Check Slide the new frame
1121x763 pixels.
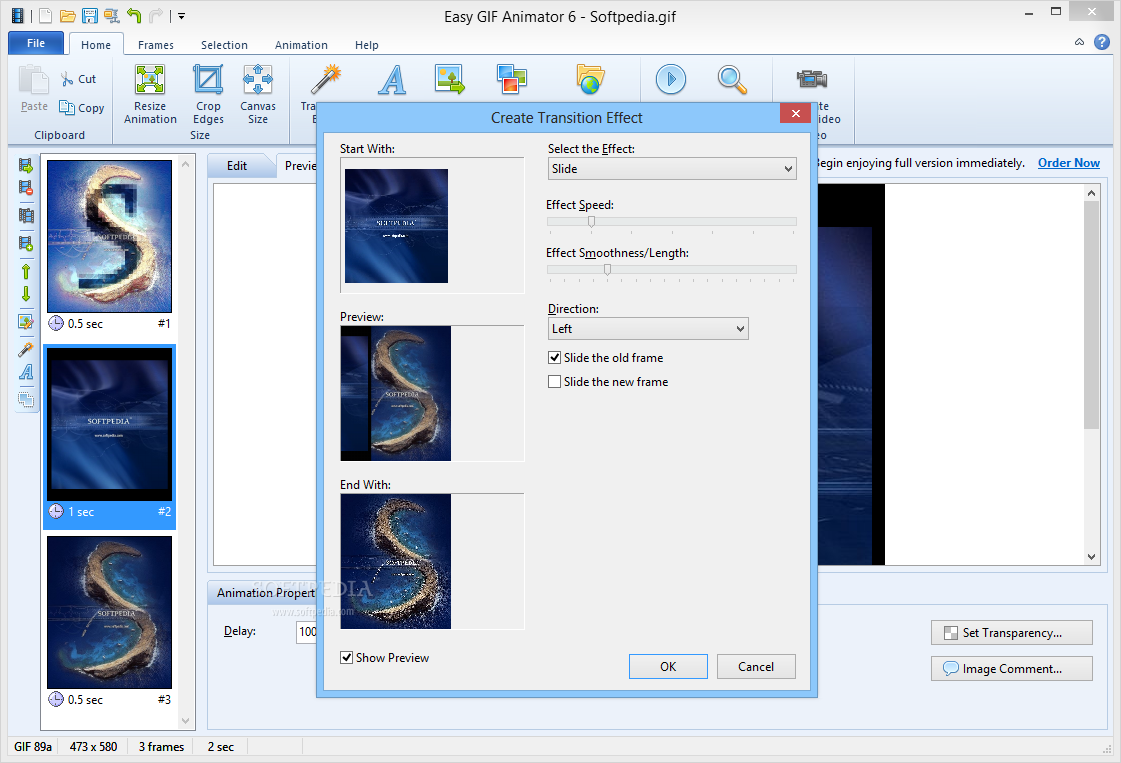click(554, 382)
